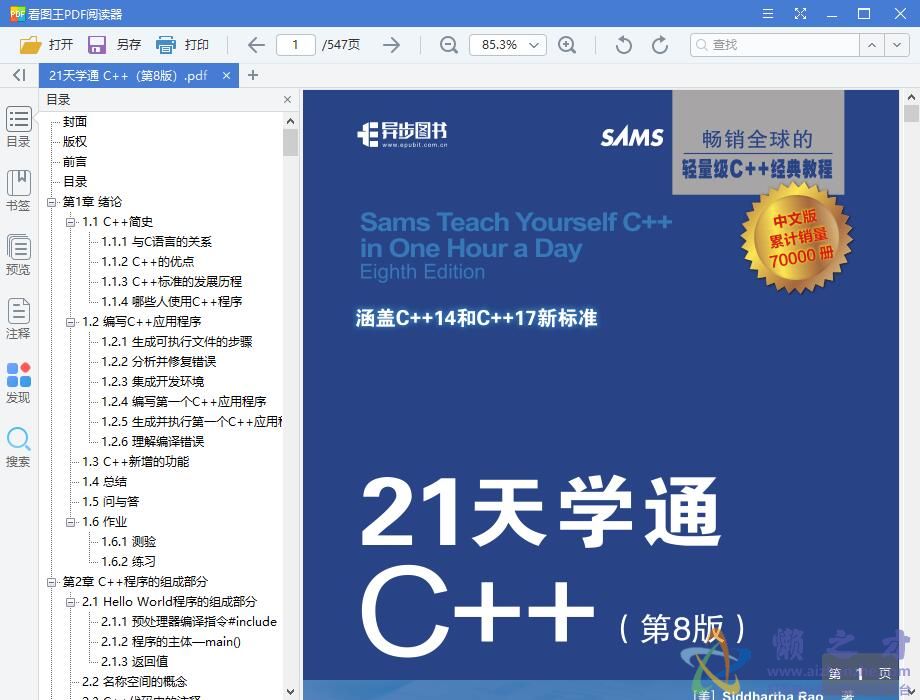920x700 pixels.
Task: Collapse 第1章 绪论 tree node
Action: 52,202
